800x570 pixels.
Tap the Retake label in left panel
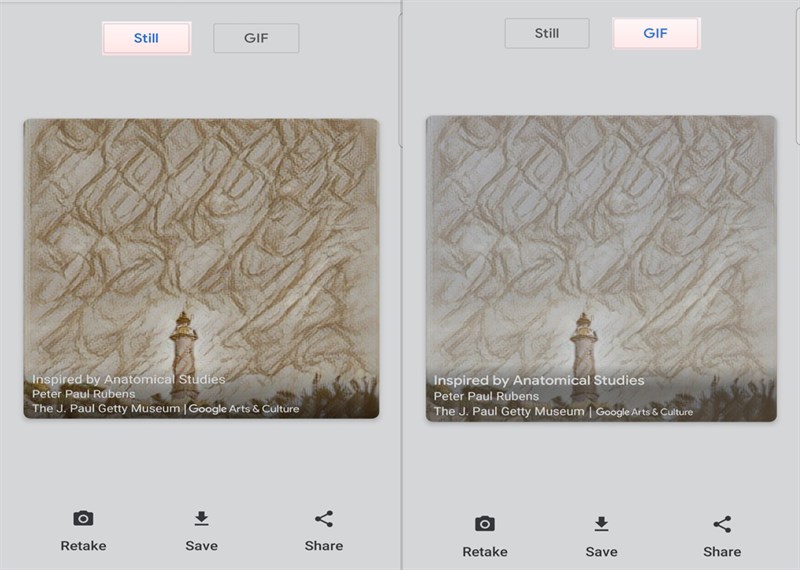[x=83, y=546]
